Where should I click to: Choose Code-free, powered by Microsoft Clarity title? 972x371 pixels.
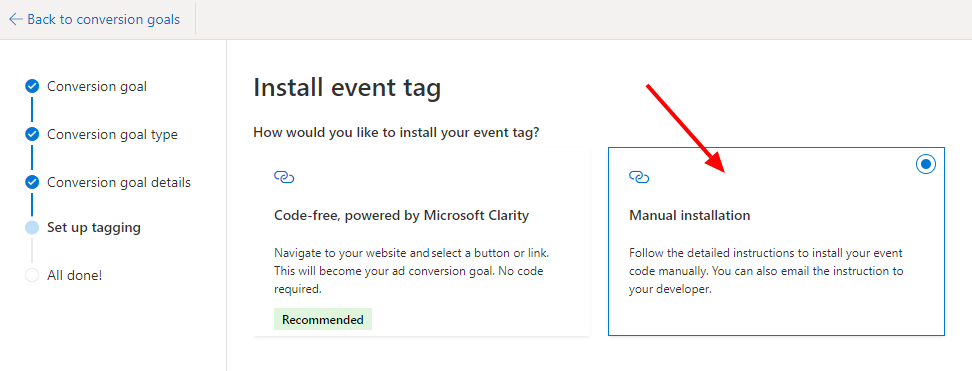coord(402,215)
